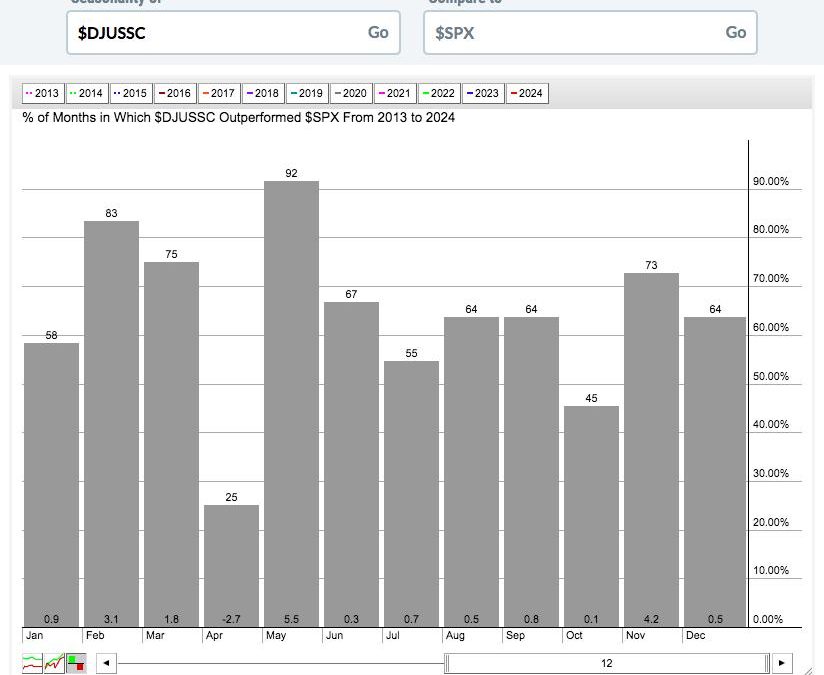Click the March bar in the chart
824x675 pixels.
click(171, 444)
